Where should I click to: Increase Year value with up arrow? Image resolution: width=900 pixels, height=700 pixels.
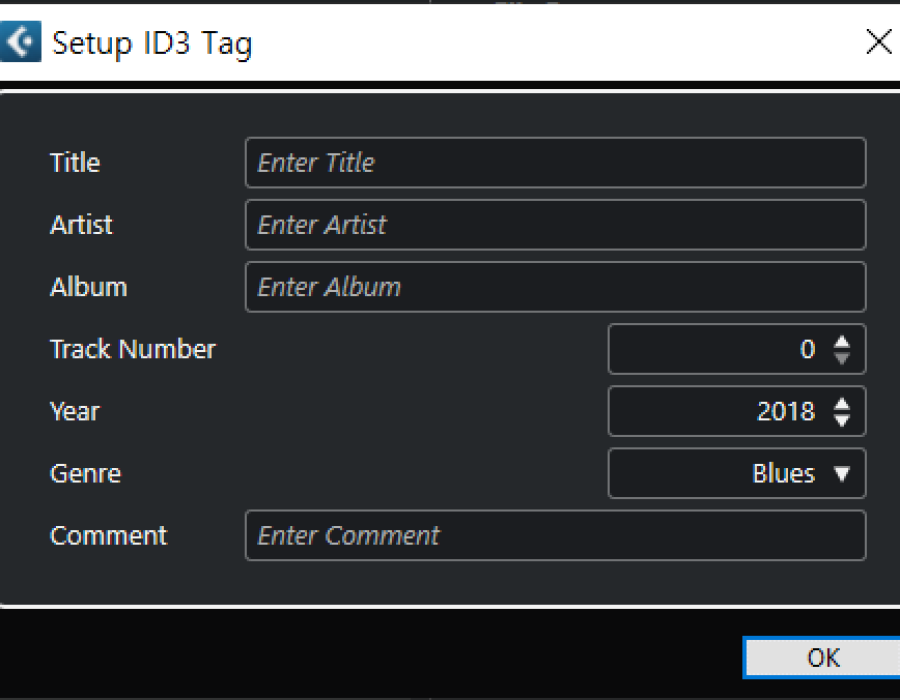(x=842, y=404)
